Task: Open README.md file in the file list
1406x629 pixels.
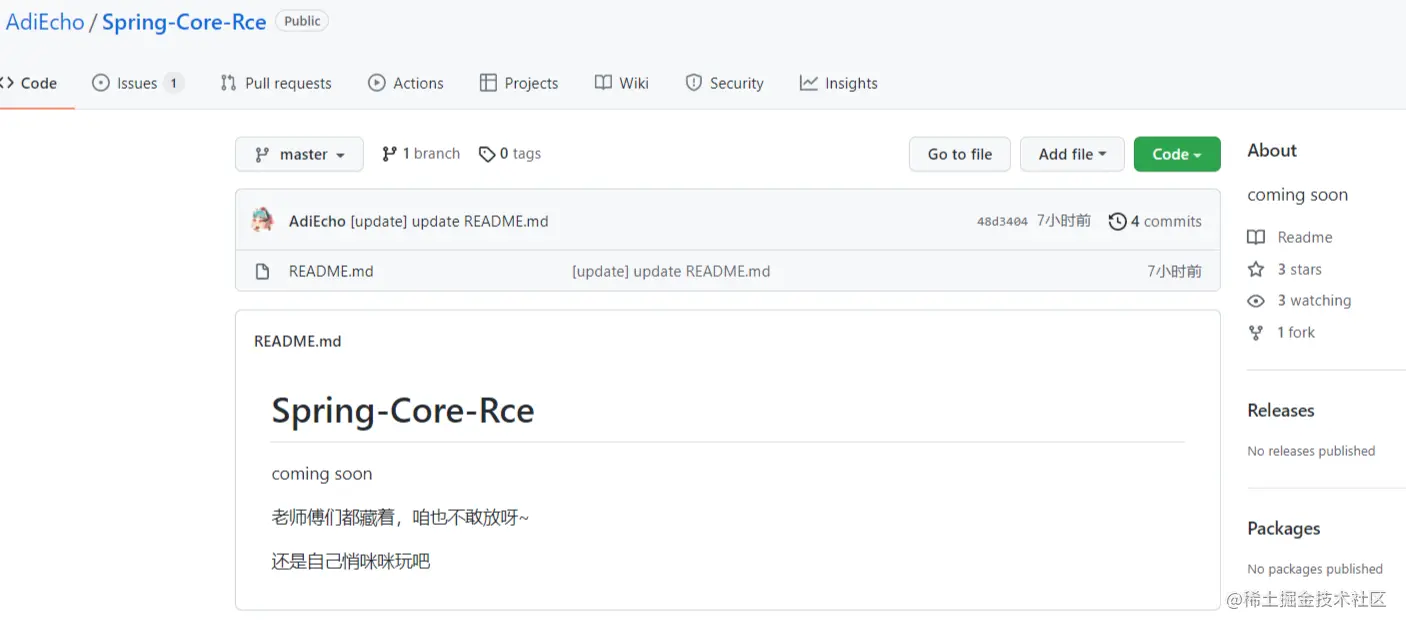Action: click(331, 271)
